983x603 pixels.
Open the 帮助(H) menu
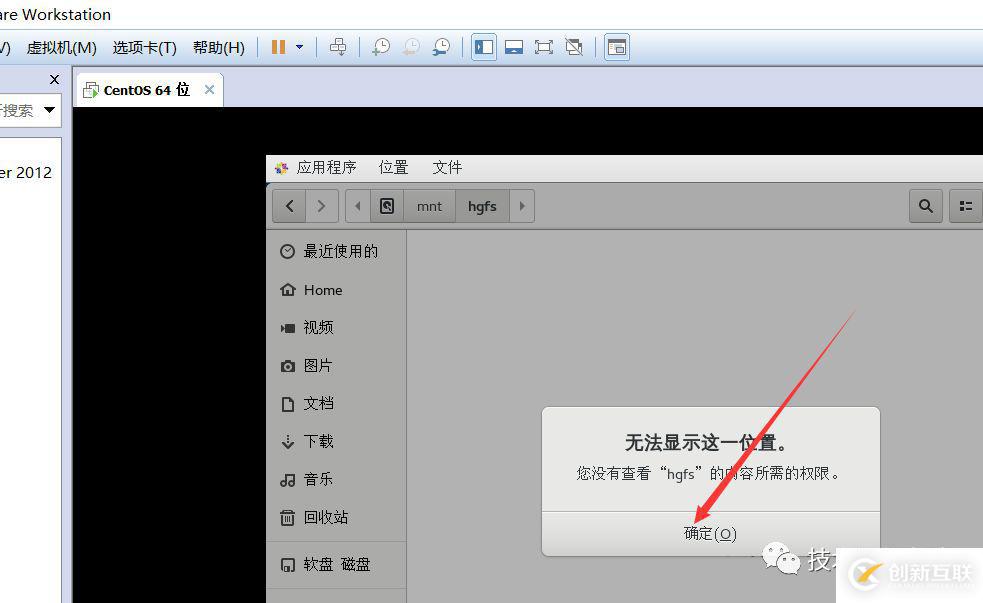tap(219, 48)
